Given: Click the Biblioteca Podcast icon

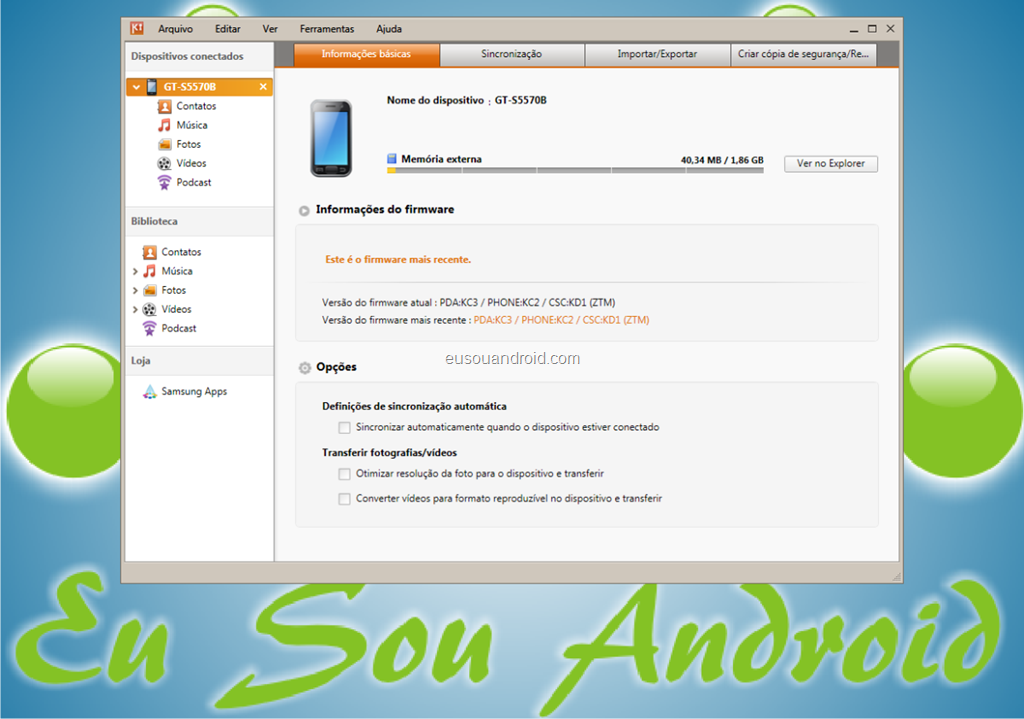Looking at the screenshot, I should pyautogui.click(x=150, y=328).
